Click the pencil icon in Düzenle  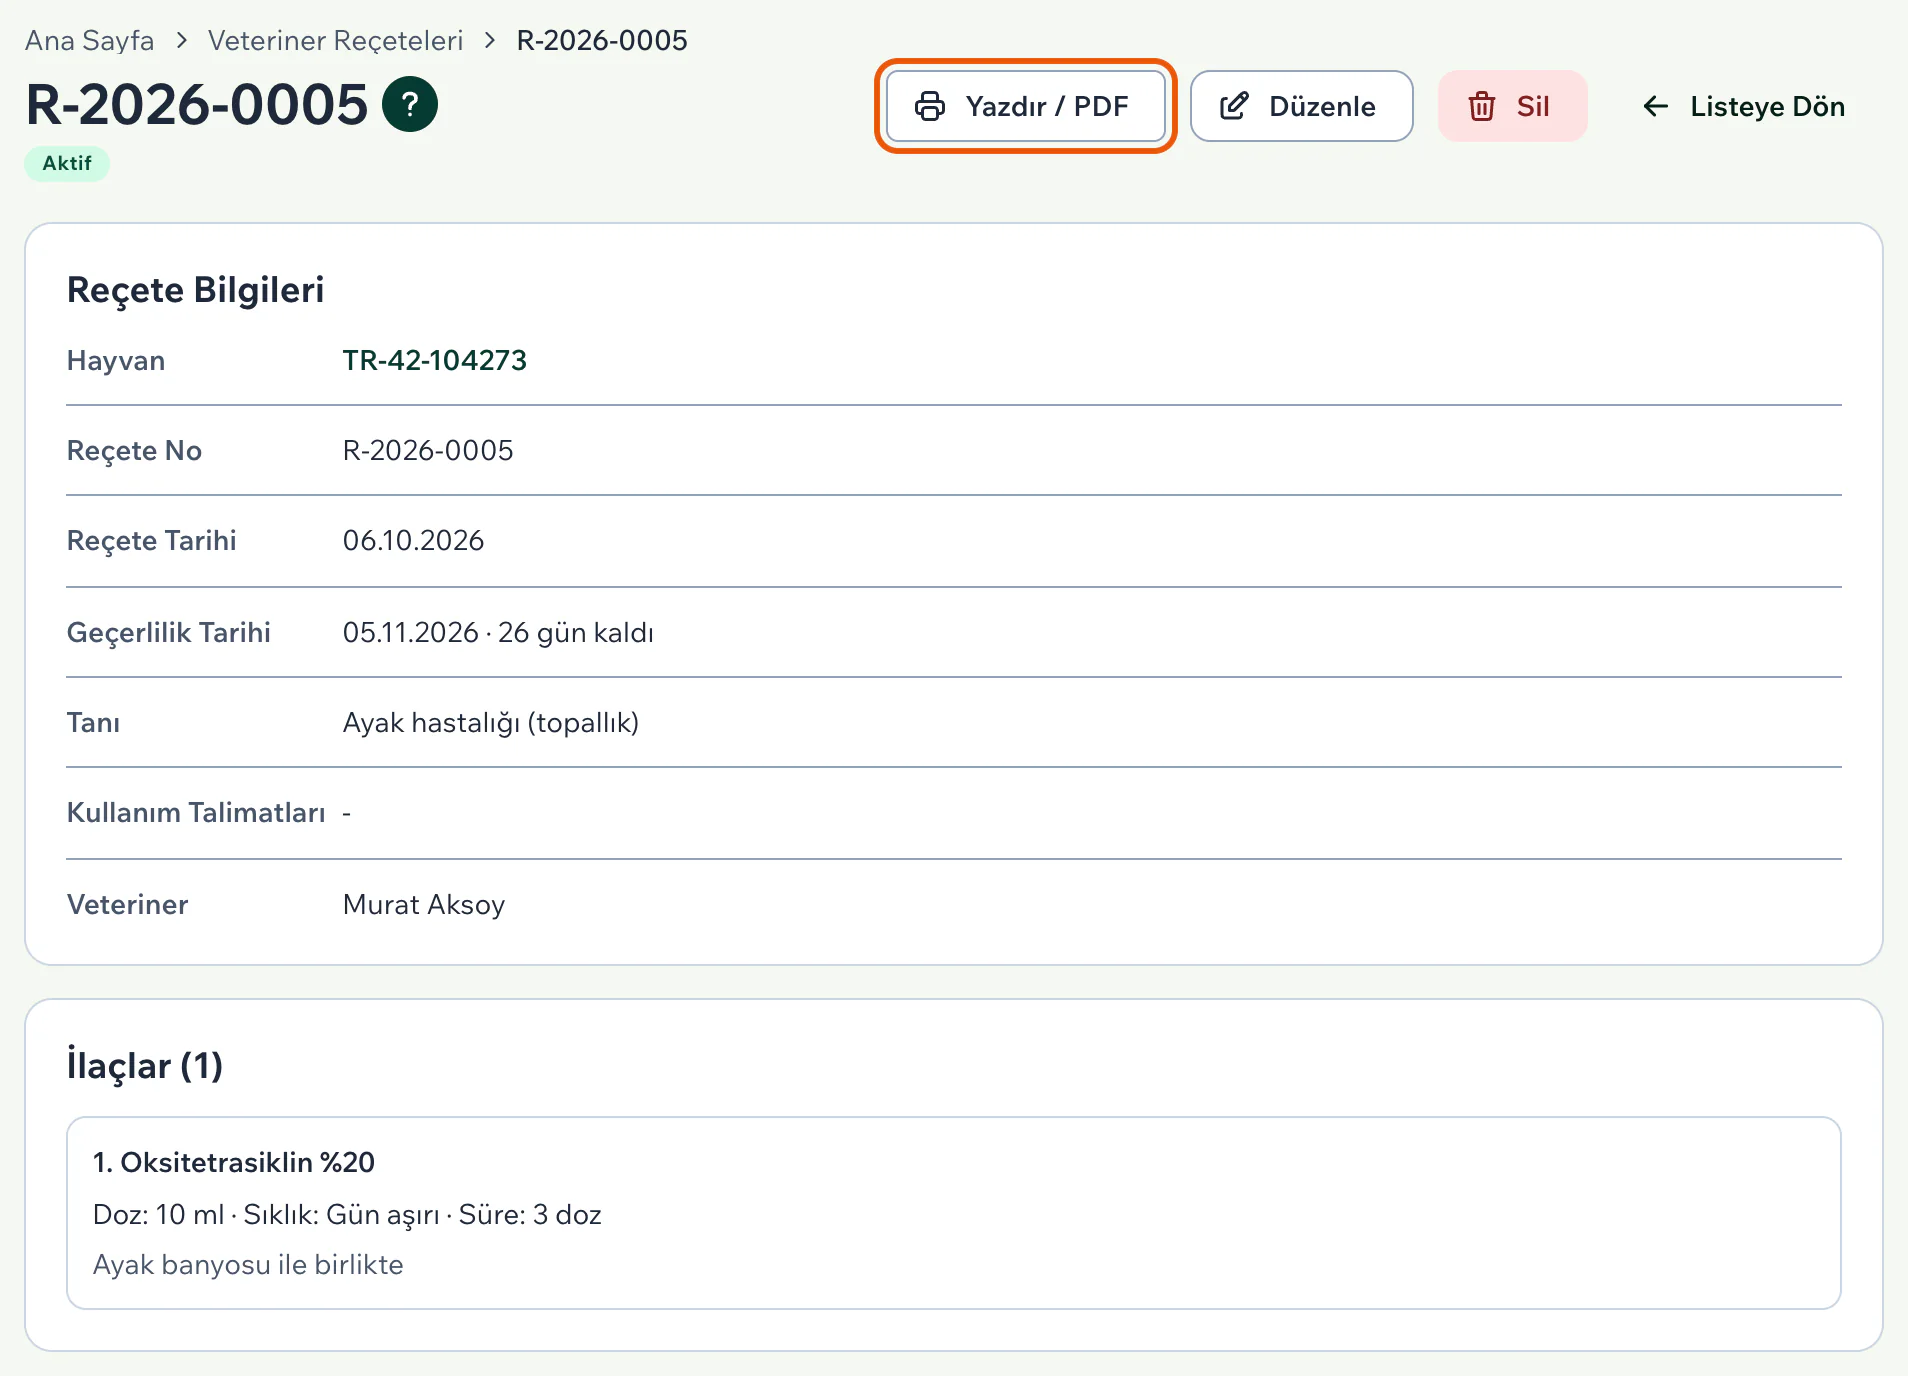click(x=1235, y=106)
